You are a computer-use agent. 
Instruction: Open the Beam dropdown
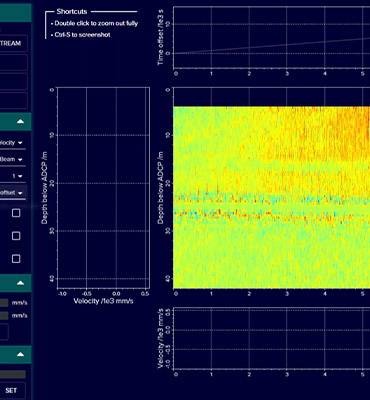(x=12, y=159)
